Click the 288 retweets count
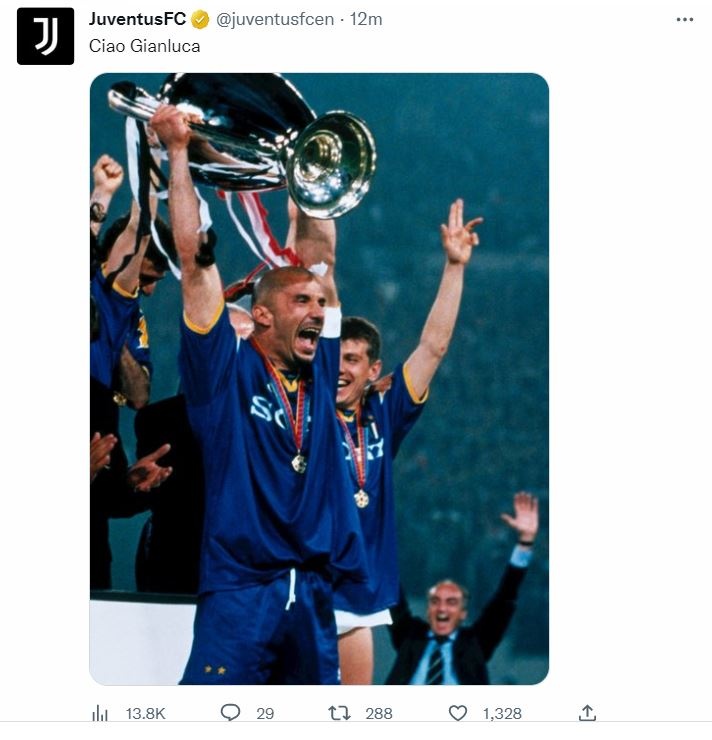 pos(378,714)
